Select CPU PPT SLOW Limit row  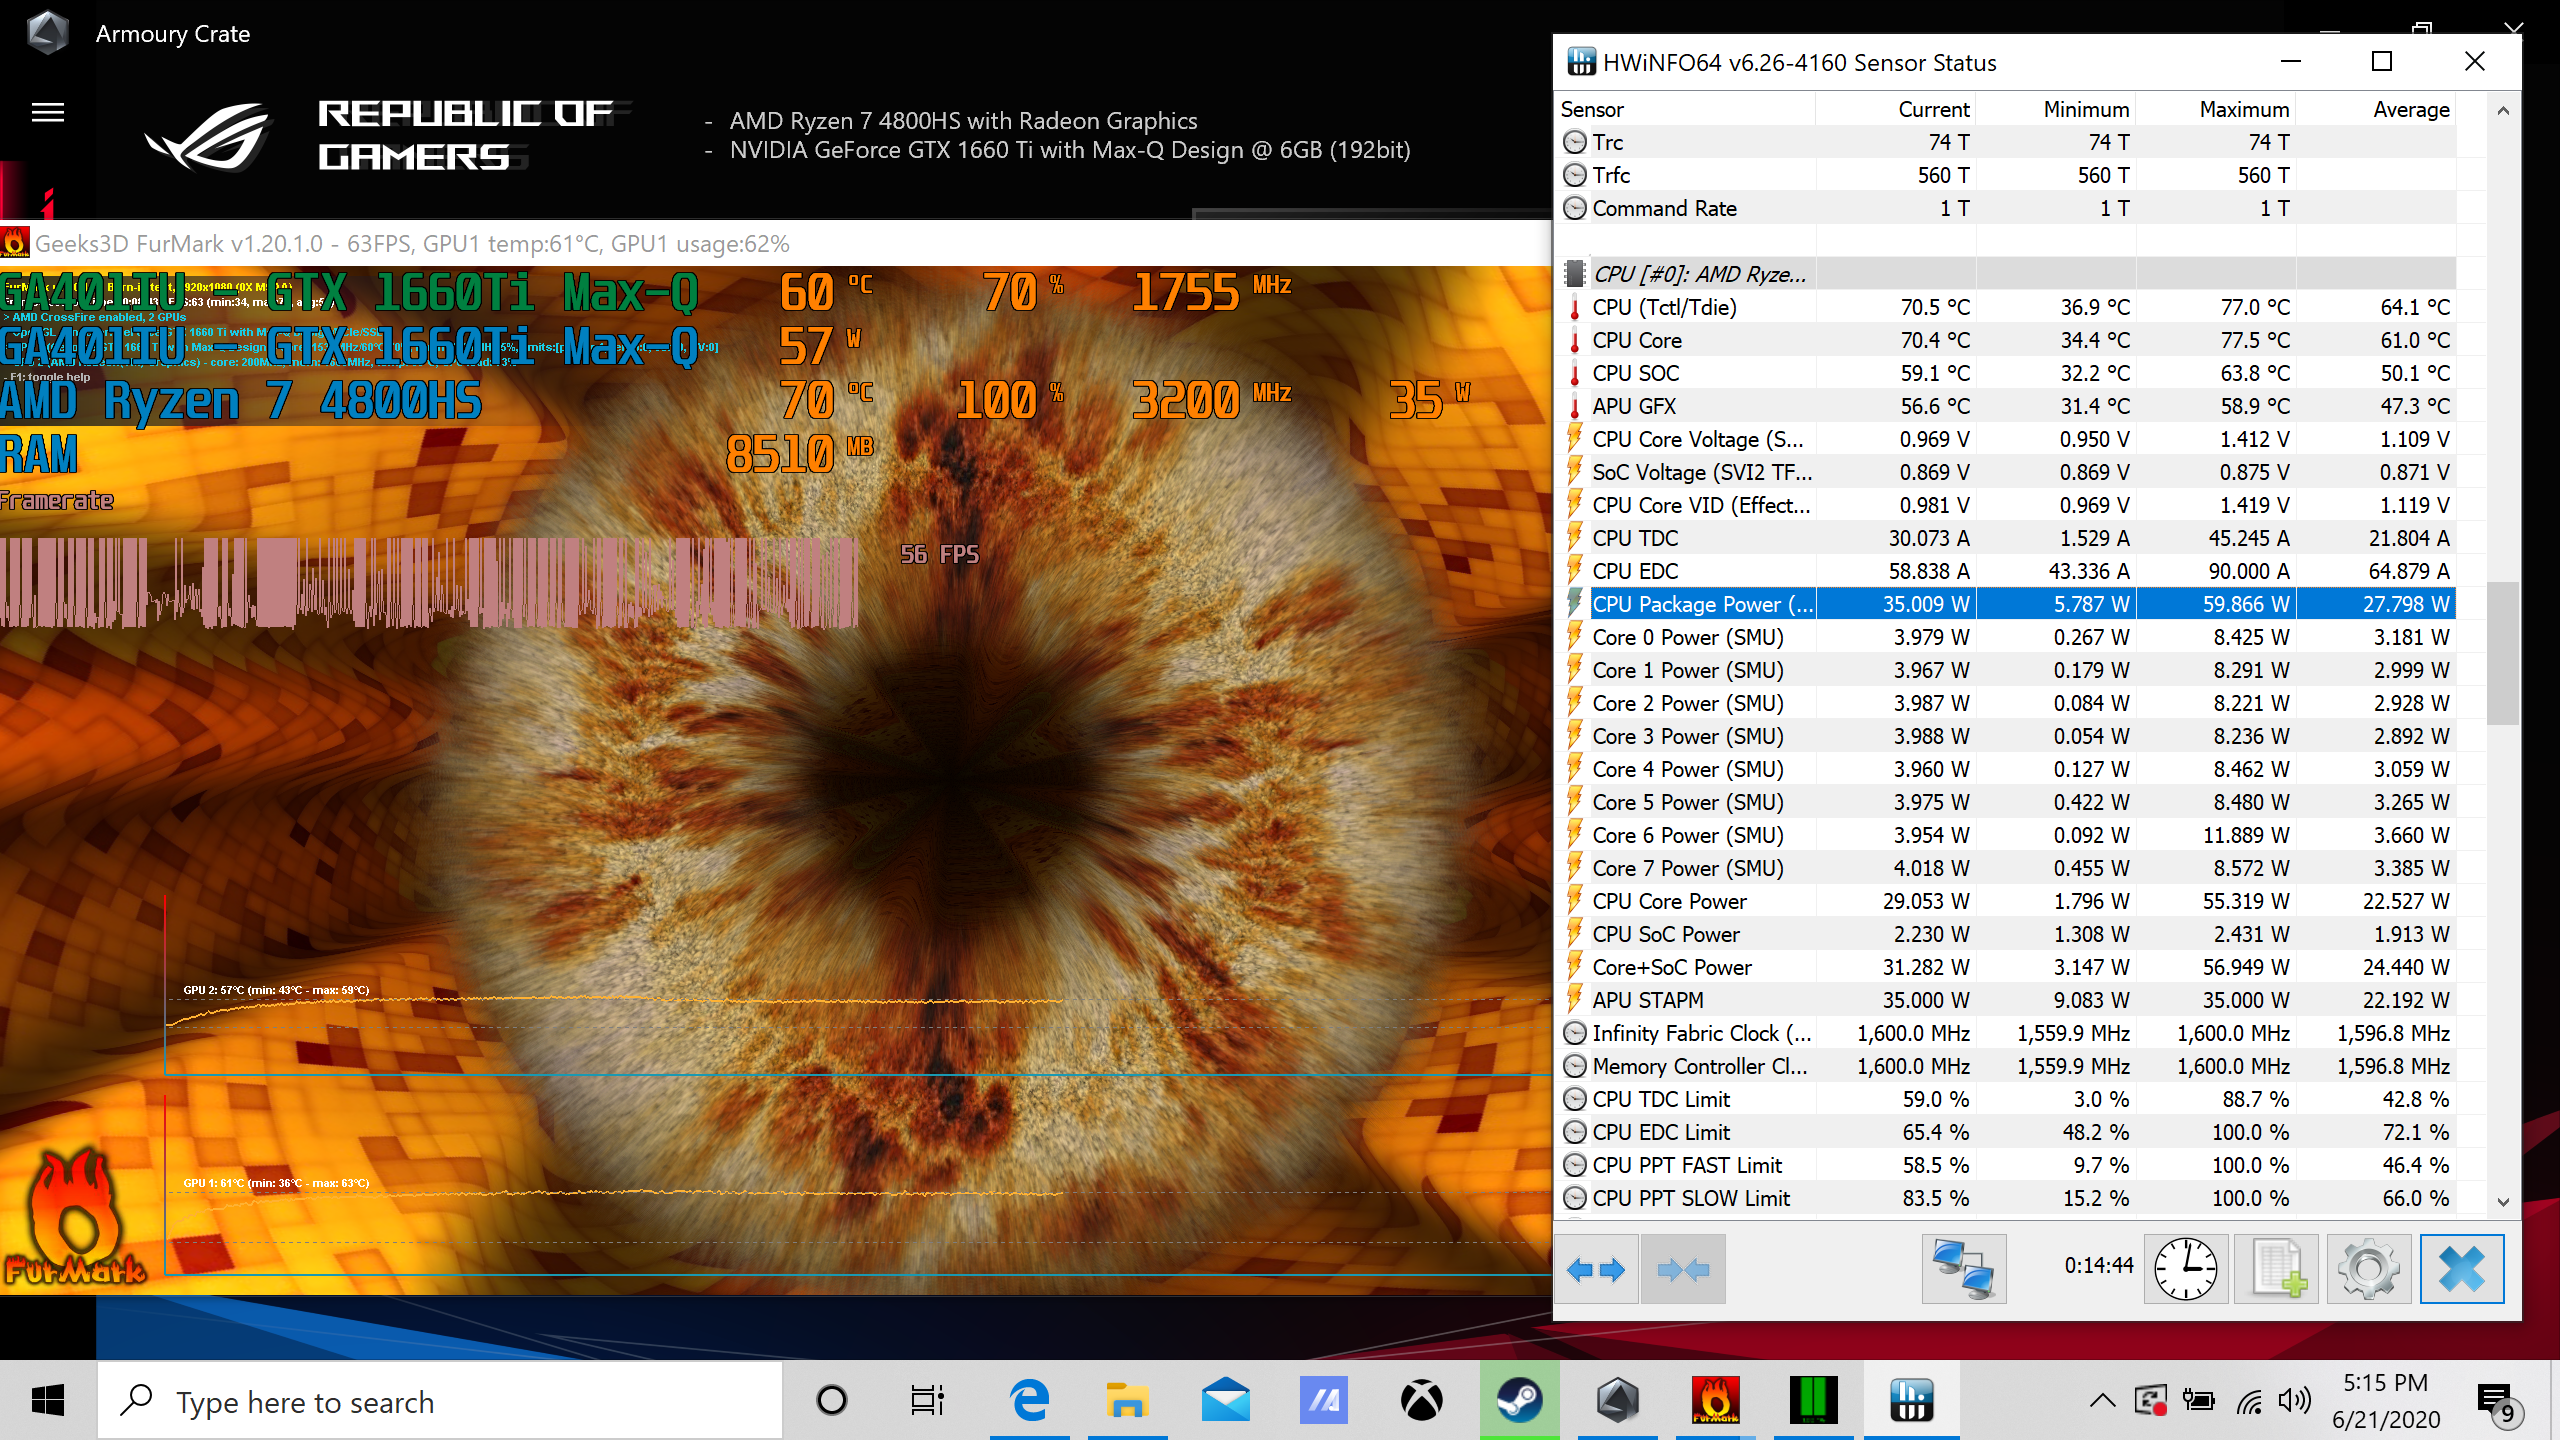[x=2007, y=1198]
